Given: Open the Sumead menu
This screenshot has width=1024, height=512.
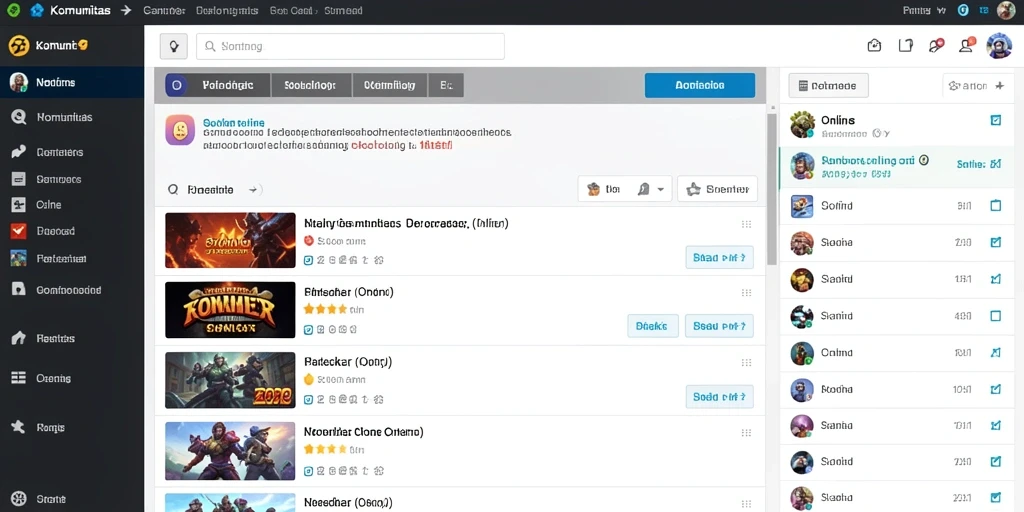Looking at the screenshot, I should click(344, 10).
